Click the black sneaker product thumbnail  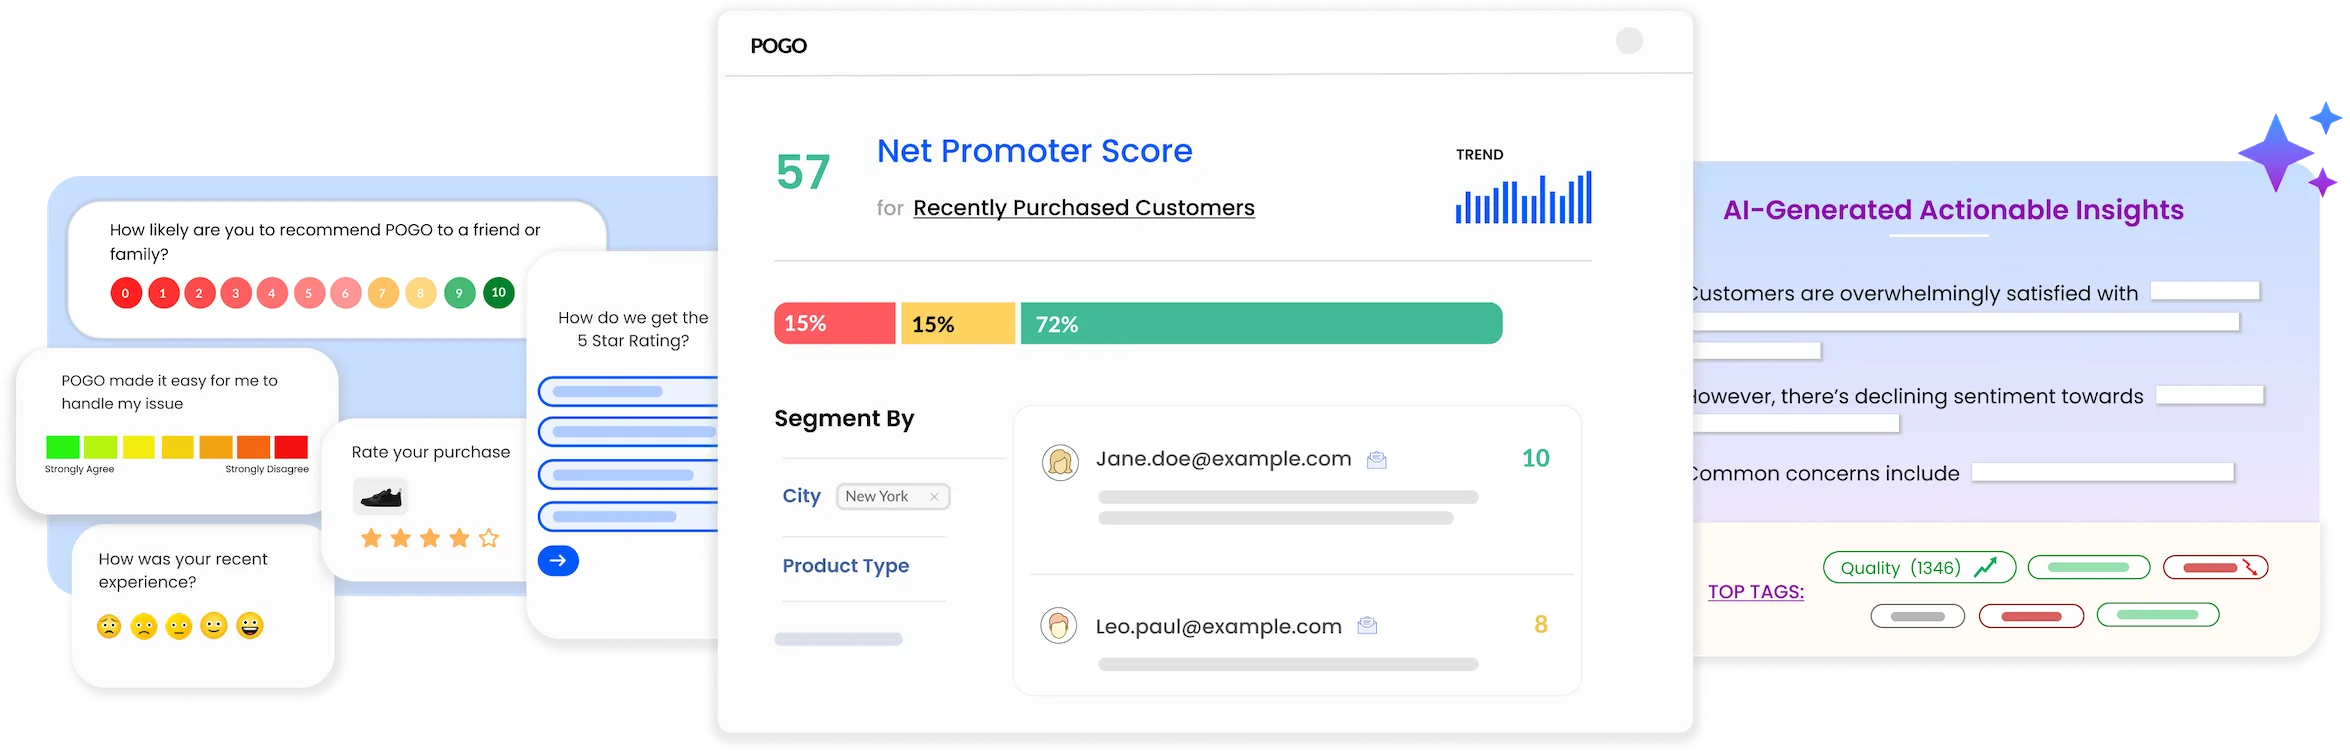381,496
